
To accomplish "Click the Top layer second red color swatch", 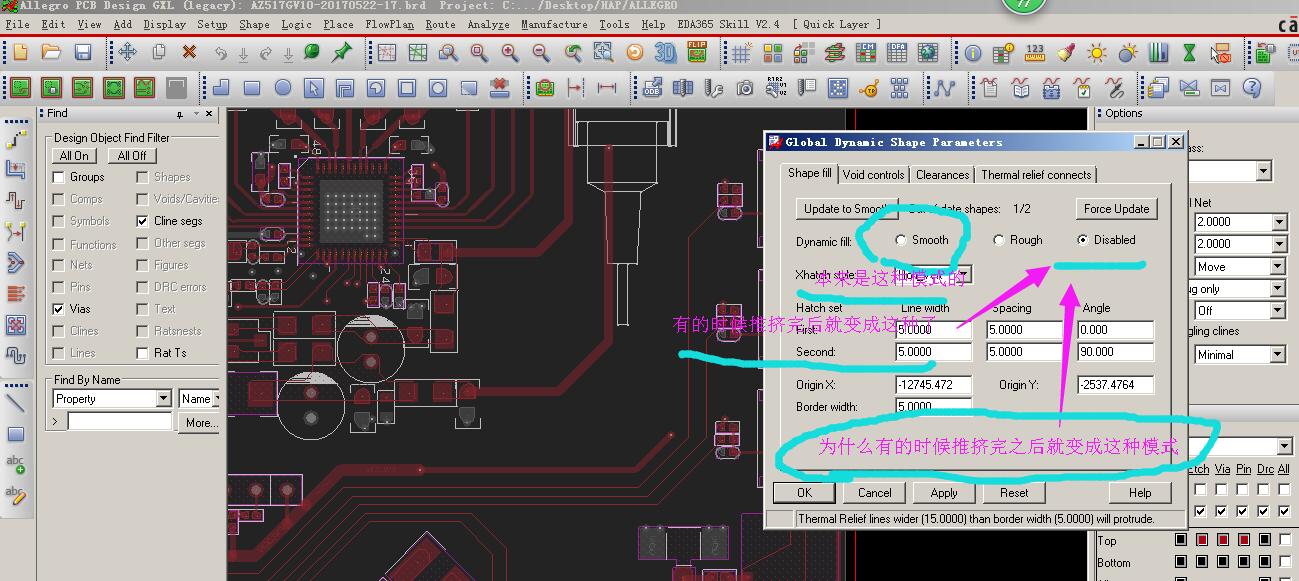I will 1203,541.
